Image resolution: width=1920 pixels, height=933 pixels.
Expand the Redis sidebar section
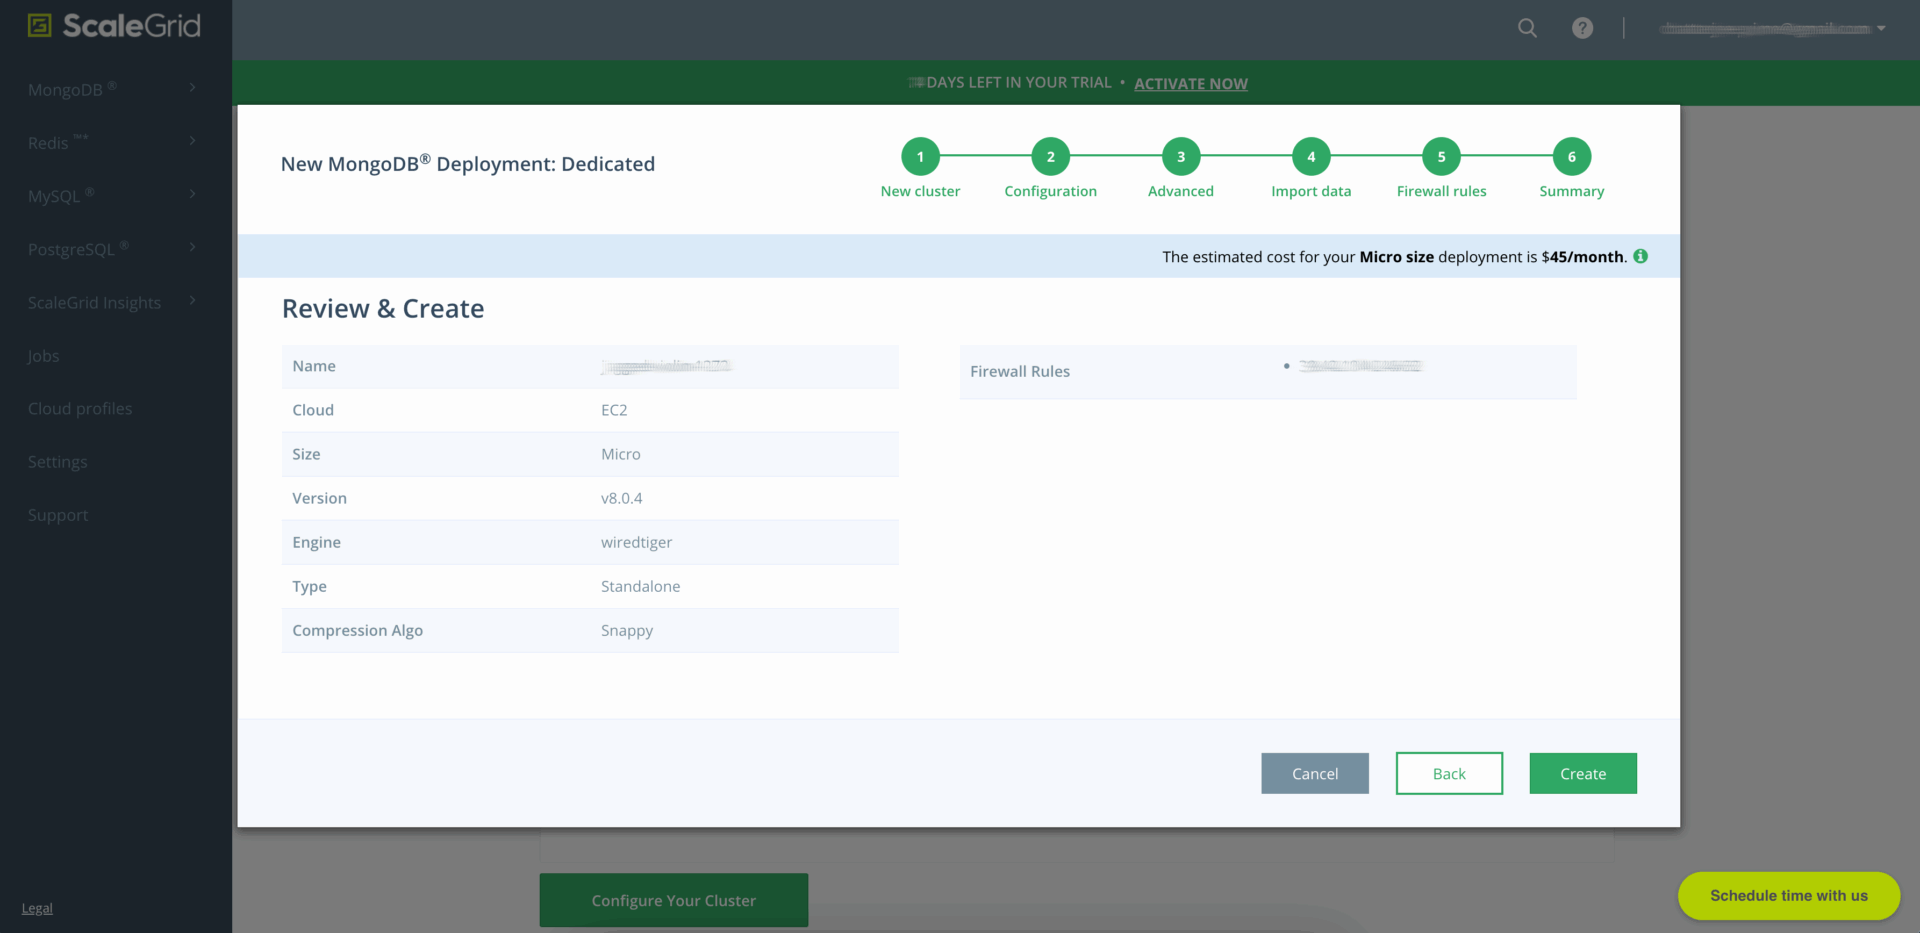pos(112,142)
